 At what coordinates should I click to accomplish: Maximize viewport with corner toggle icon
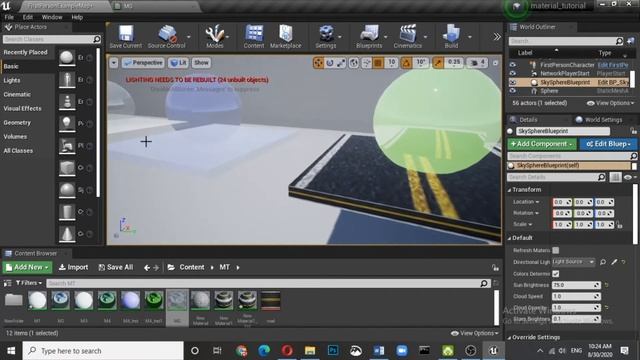pos(496,63)
